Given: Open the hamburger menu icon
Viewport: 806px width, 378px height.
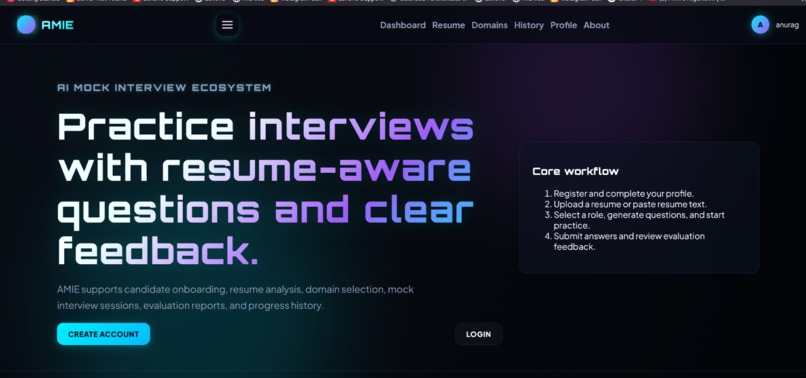Looking at the screenshot, I should [227, 25].
